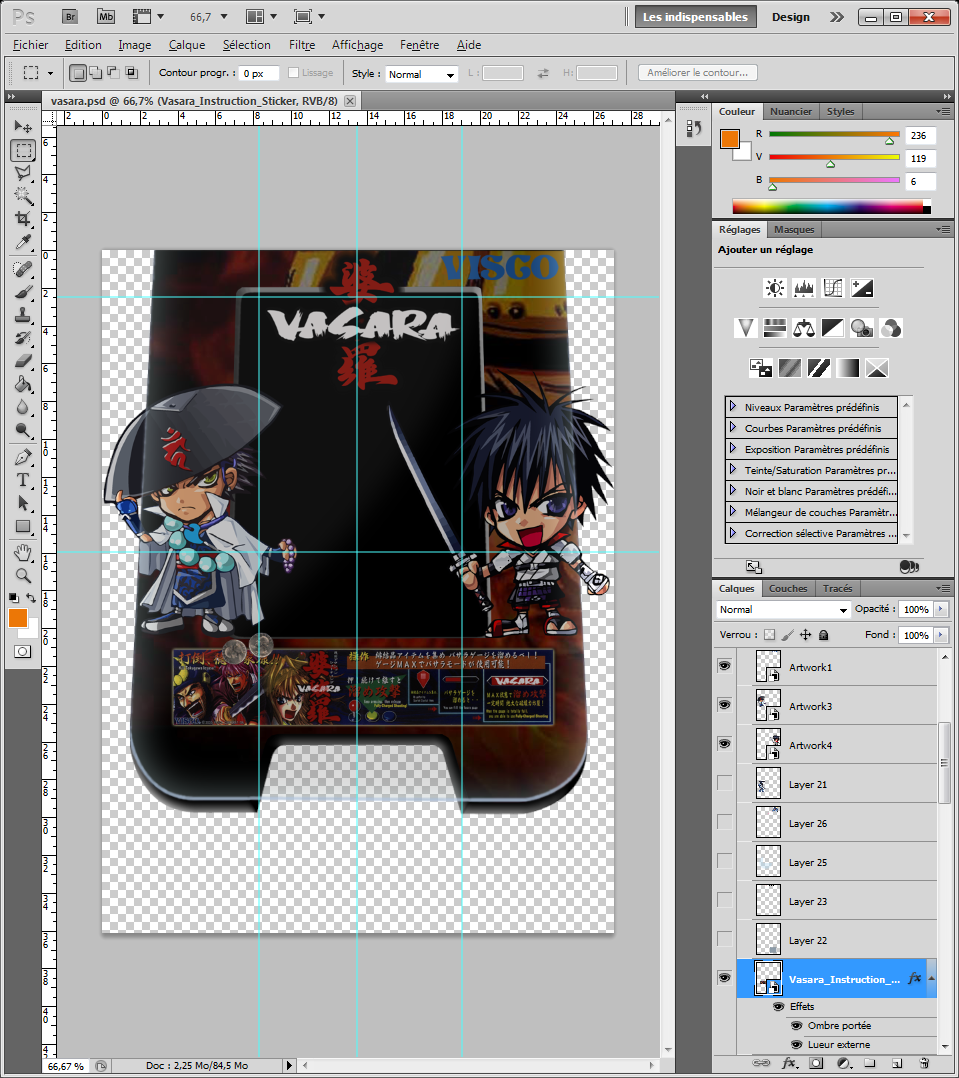Select the Pen tool
959x1078 pixels.
click(x=23, y=457)
